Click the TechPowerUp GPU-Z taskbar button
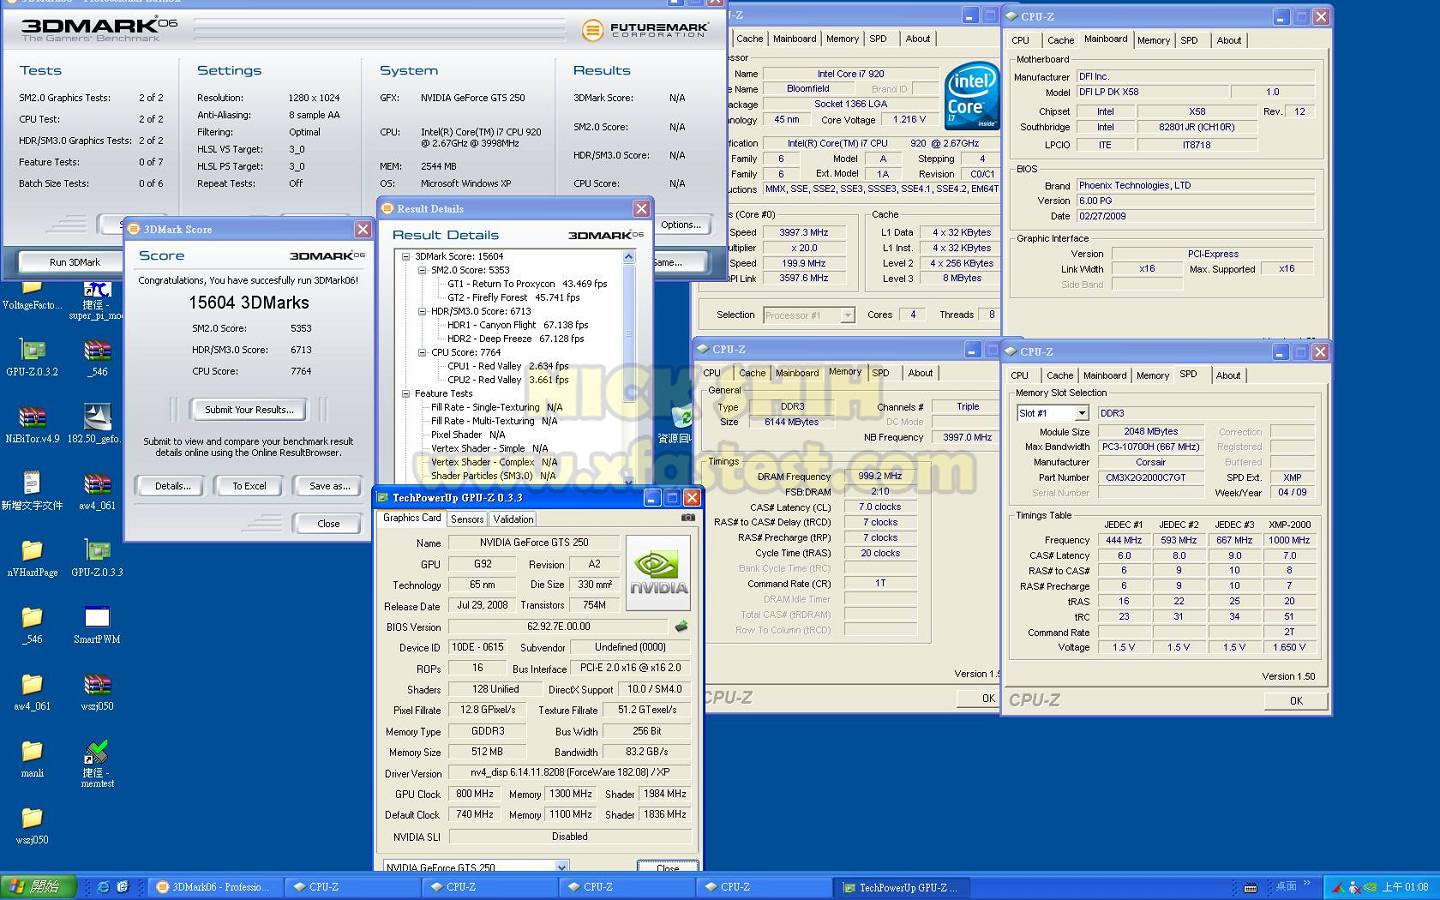The width and height of the screenshot is (1440, 900). (900, 887)
